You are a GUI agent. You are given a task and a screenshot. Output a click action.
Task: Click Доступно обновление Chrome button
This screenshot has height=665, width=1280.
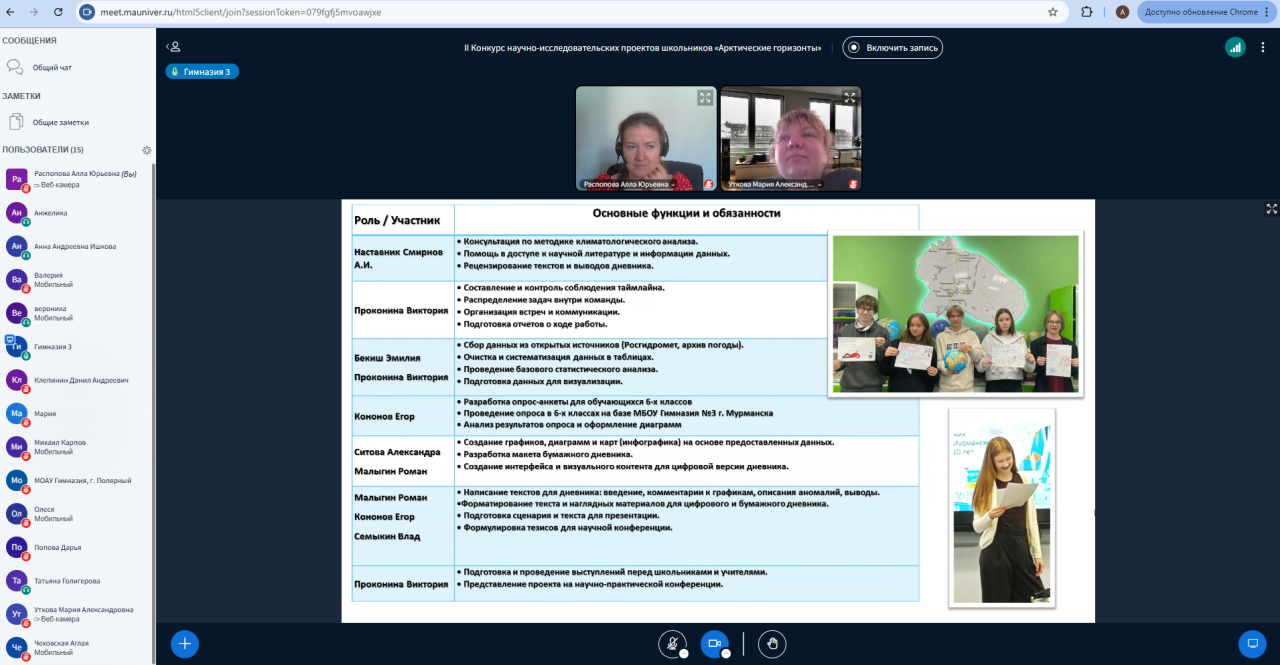coord(1201,12)
